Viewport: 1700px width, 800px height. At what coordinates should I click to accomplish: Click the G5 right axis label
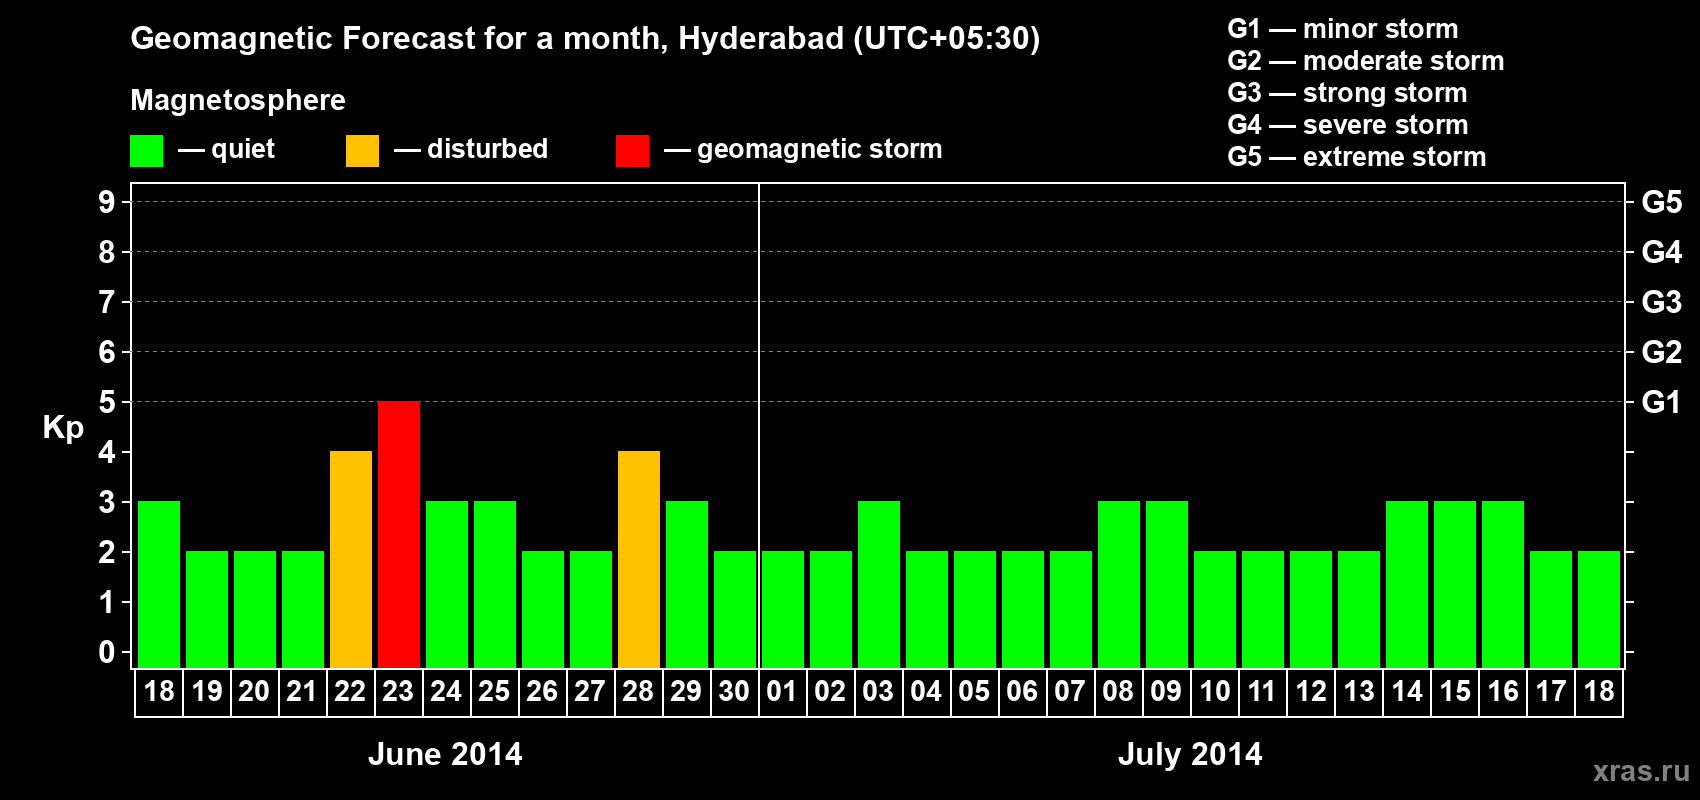point(1662,202)
